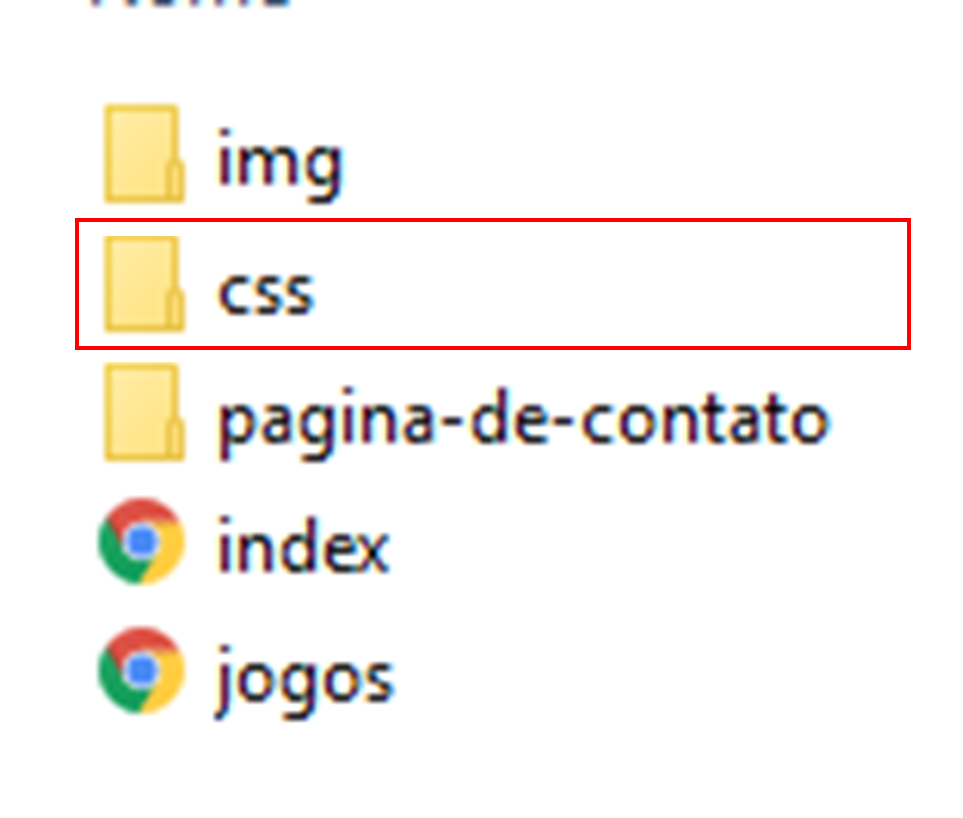Click the partially visible Nome column header
The width and height of the screenshot is (963, 818).
click(x=190, y=4)
